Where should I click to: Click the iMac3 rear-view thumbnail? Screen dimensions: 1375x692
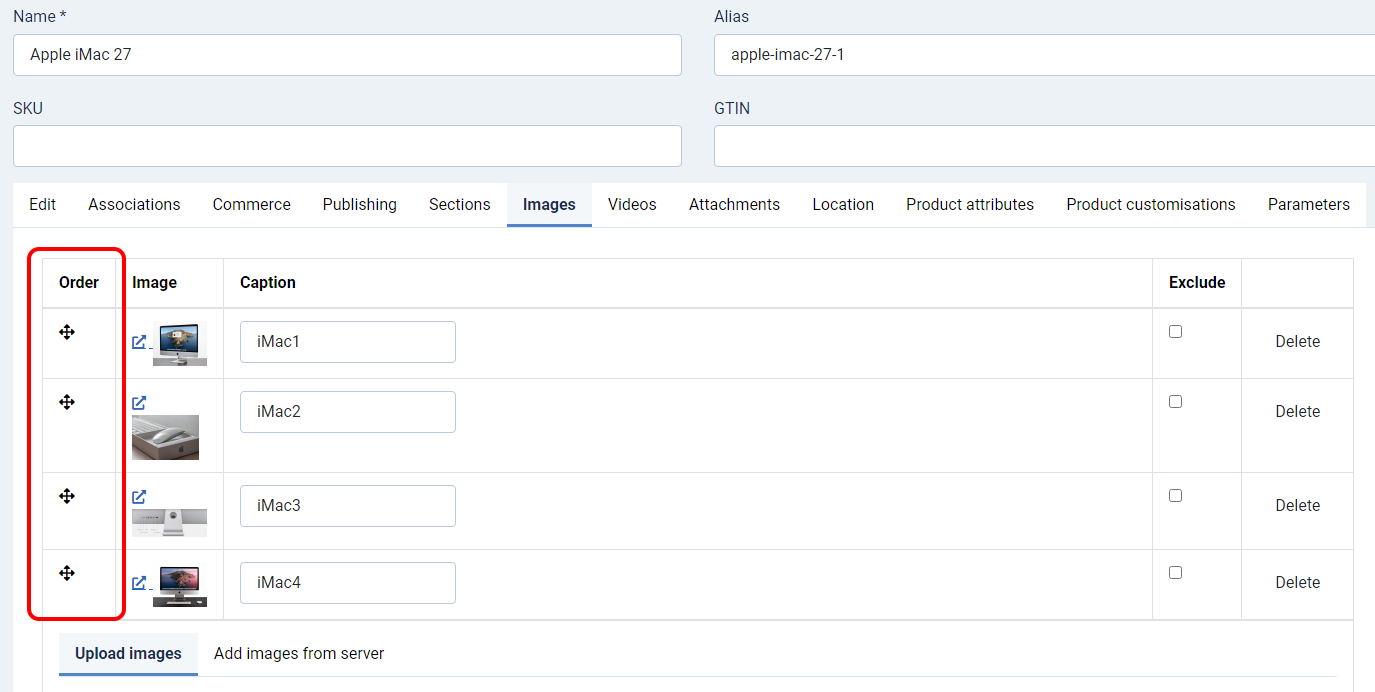pyautogui.click(x=169, y=523)
